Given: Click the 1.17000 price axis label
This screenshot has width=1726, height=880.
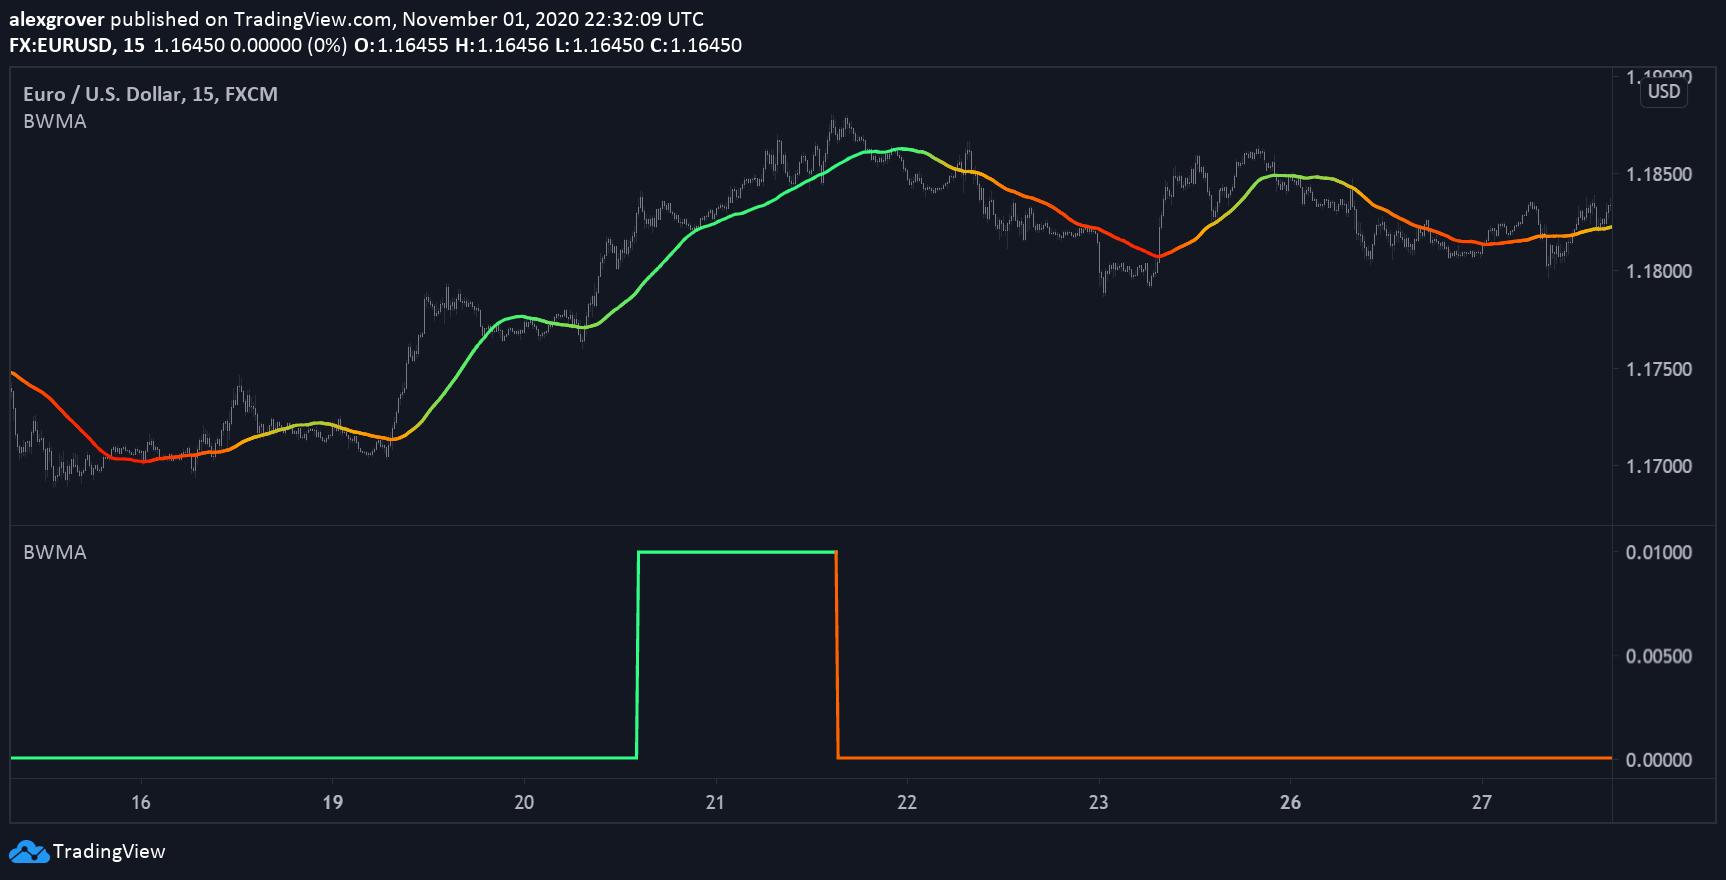Looking at the screenshot, I should pyautogui.click(x=1659, y=466).
